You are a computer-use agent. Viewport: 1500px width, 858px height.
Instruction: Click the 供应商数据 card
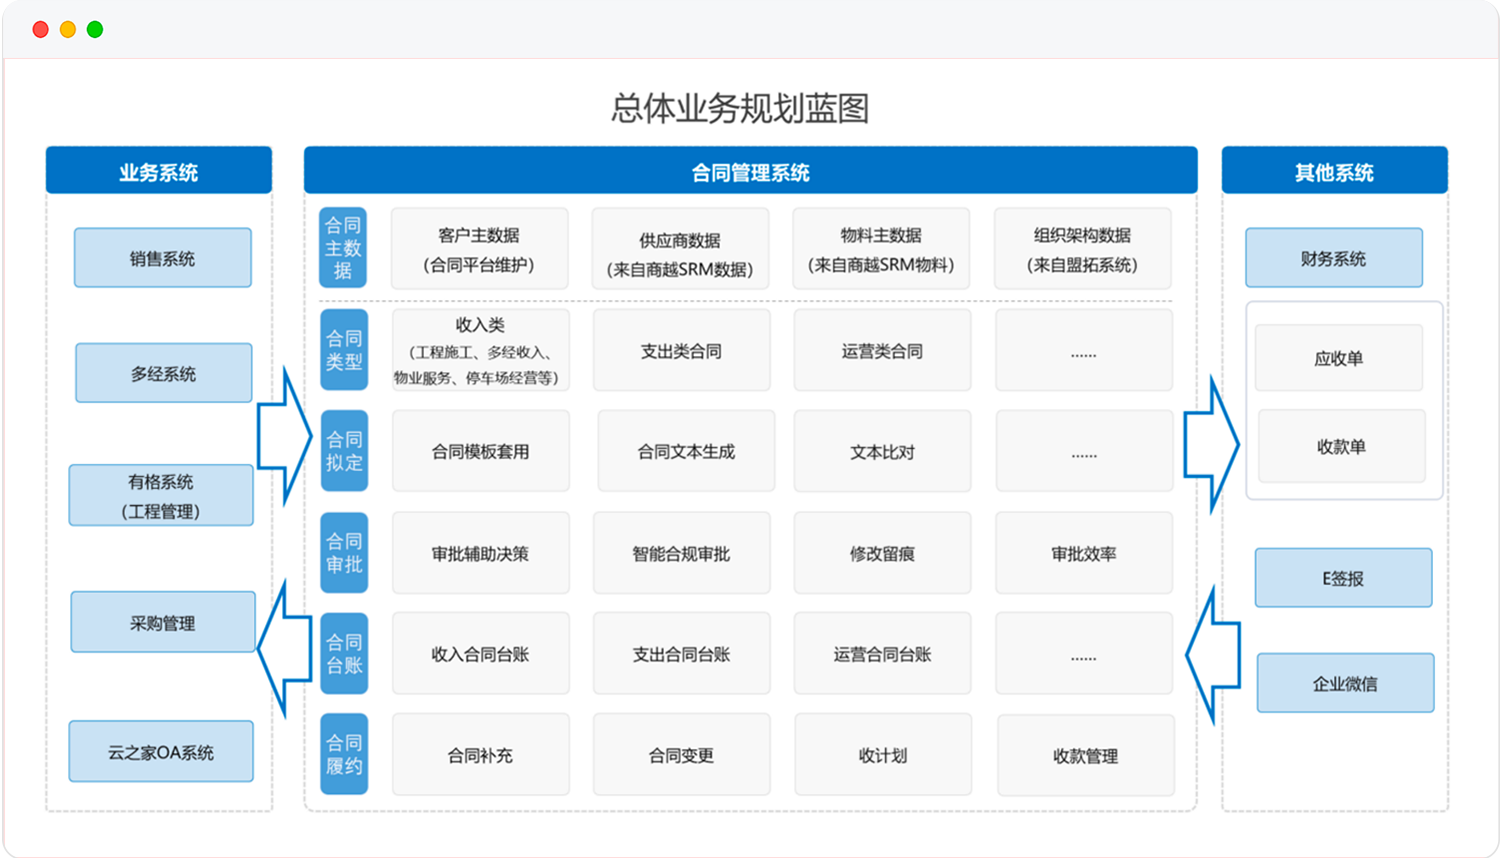coord(680,249)
